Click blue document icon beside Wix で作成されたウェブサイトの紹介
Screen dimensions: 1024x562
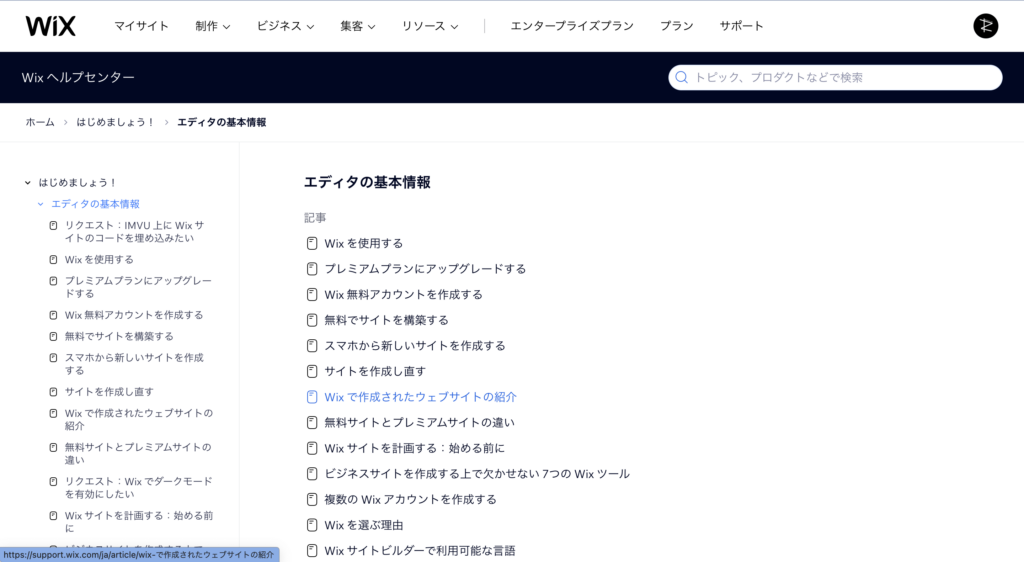pyautogui.click(x=312, y=397)
